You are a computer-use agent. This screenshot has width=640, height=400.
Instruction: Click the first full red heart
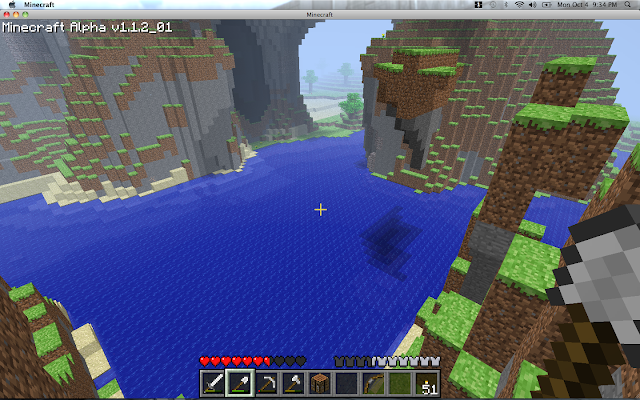point(204,361)
